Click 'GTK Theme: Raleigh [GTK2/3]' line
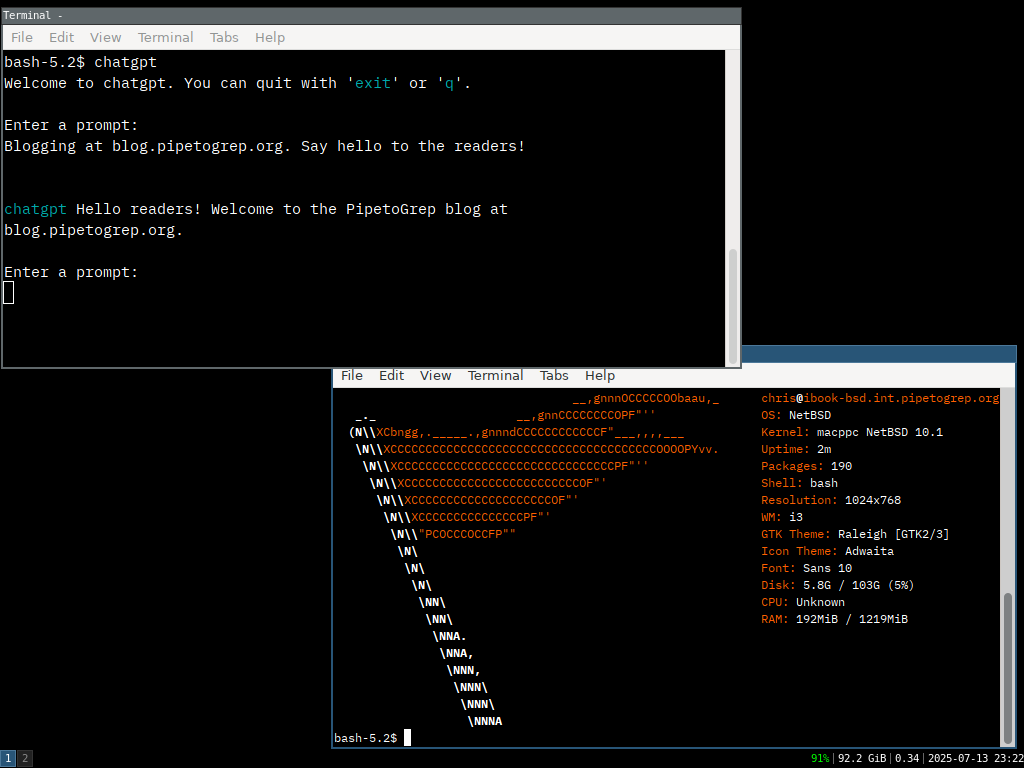Viewport: 1024px width, 768px height. [856, 534]
